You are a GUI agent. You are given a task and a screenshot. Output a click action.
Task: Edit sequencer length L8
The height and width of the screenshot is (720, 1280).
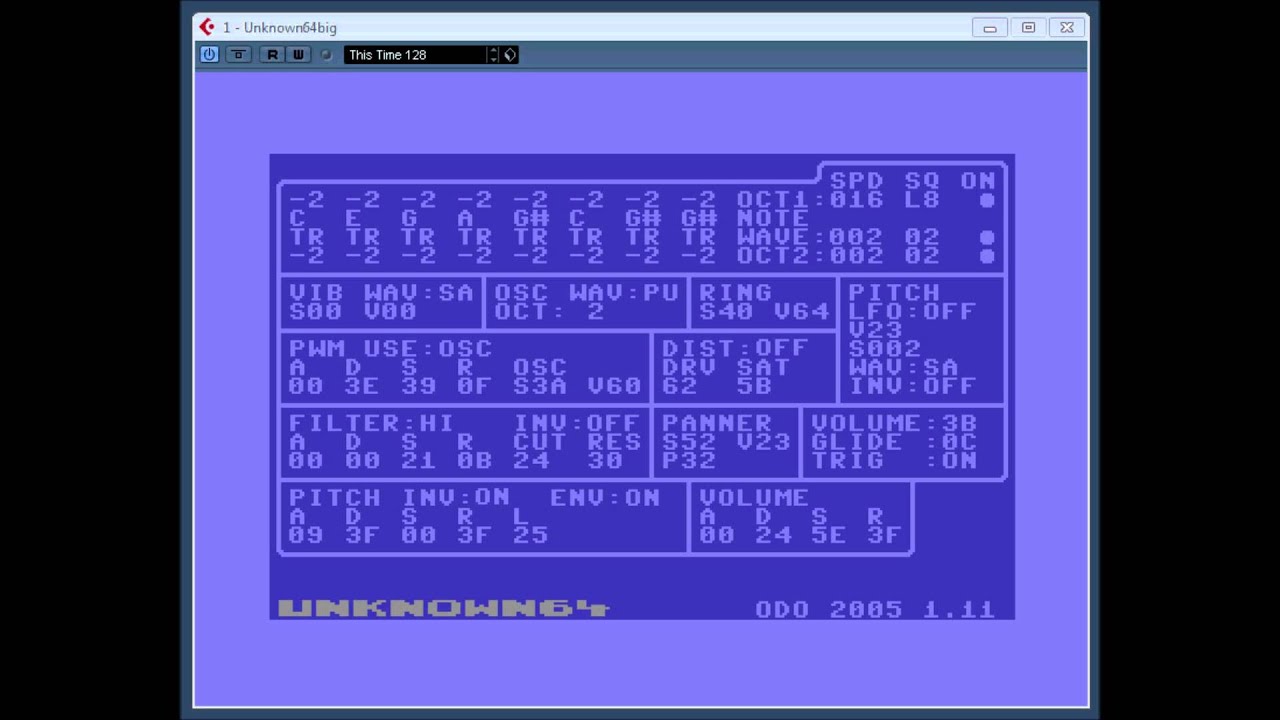922,200
